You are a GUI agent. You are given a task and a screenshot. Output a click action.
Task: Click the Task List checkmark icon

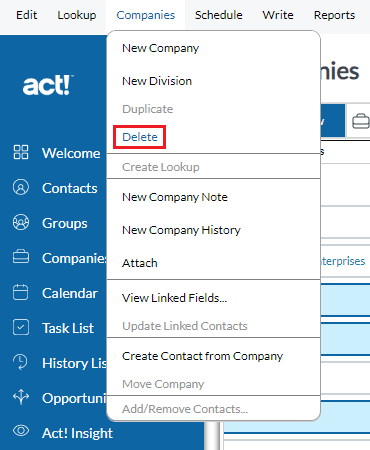point(21,327)
